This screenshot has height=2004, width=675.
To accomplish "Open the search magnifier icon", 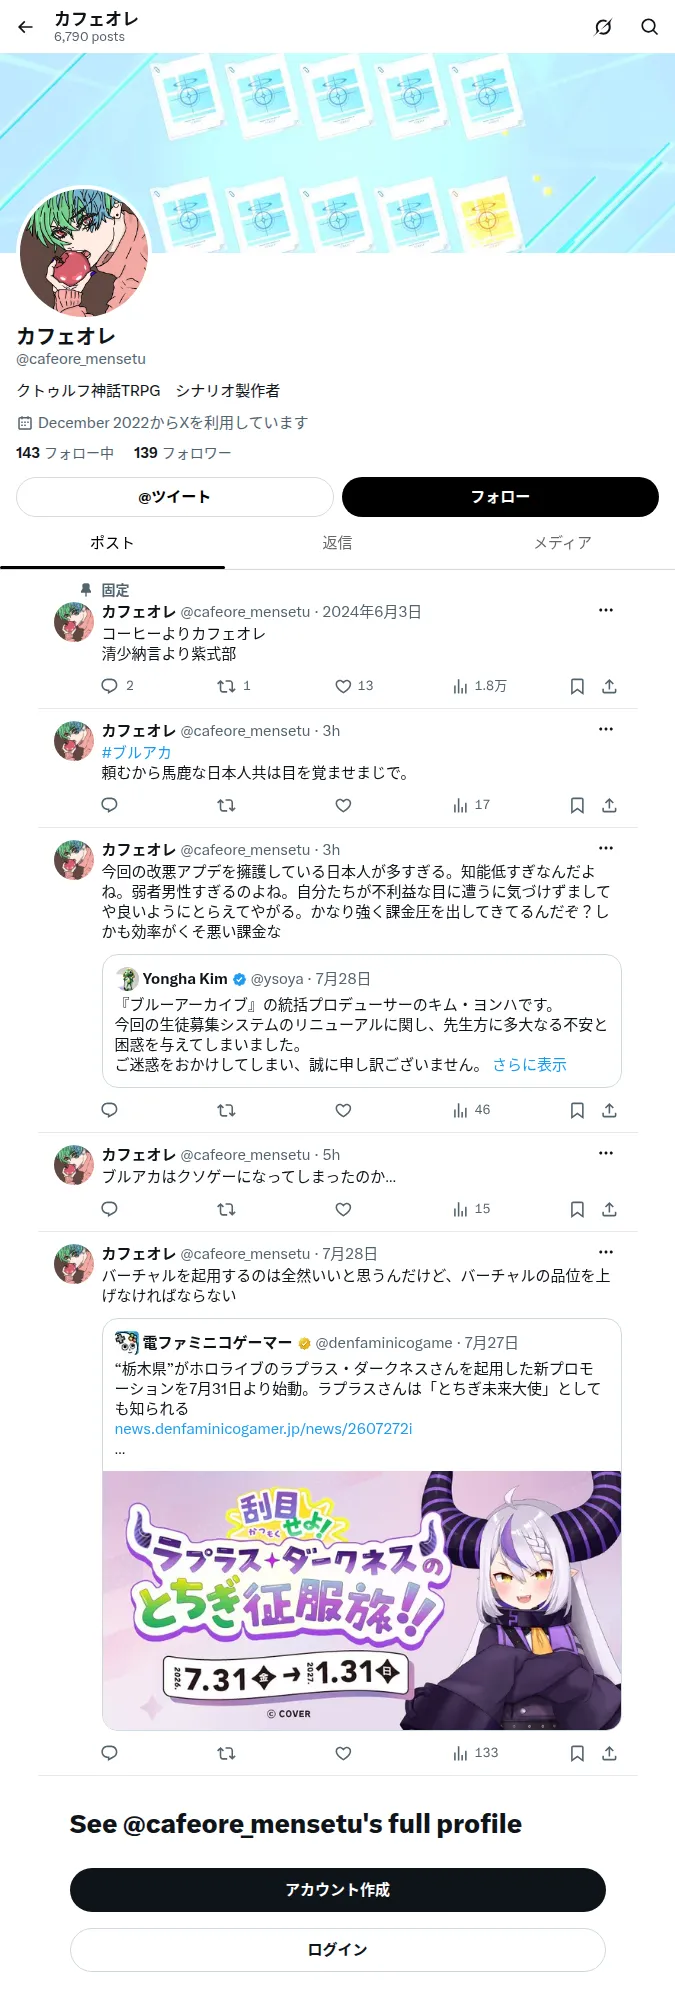I will pos(649,27).
